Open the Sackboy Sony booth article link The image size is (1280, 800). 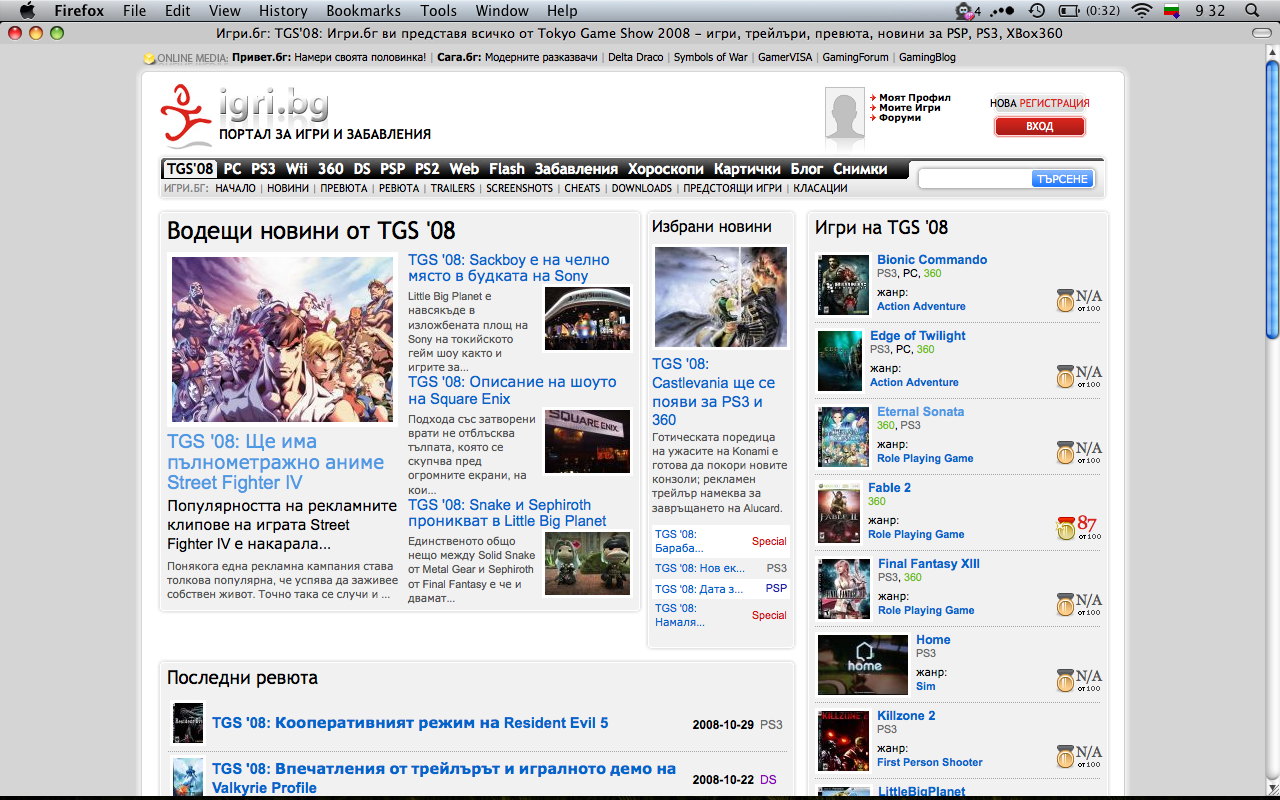point(508,268)
